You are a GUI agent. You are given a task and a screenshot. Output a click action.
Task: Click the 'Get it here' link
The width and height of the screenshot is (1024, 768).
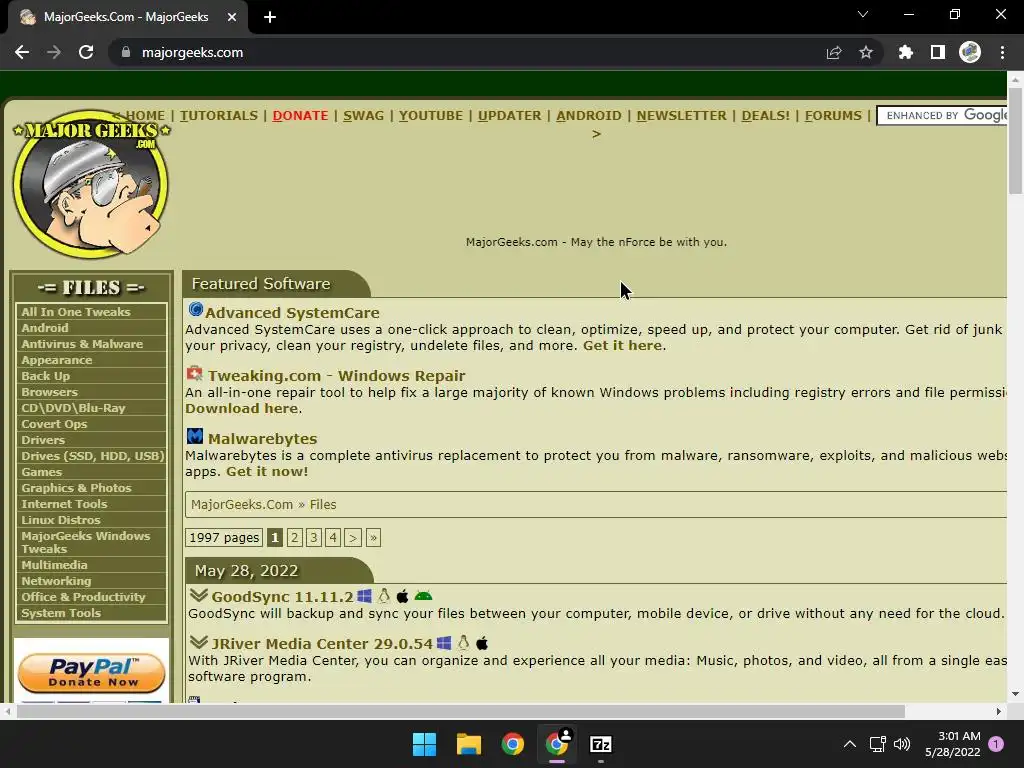(x=622, y=345)
